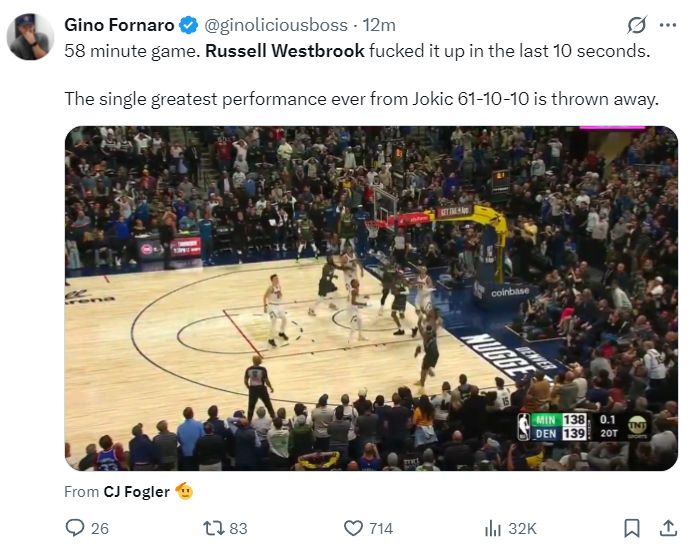Open Gino Fornaro's profile avatar
The width and height of the screenshot is (695, 544).
(29, 36)
